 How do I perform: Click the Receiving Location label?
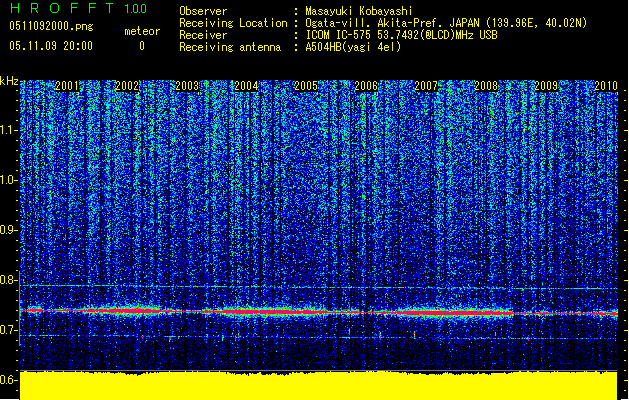[x=233, y=23]
